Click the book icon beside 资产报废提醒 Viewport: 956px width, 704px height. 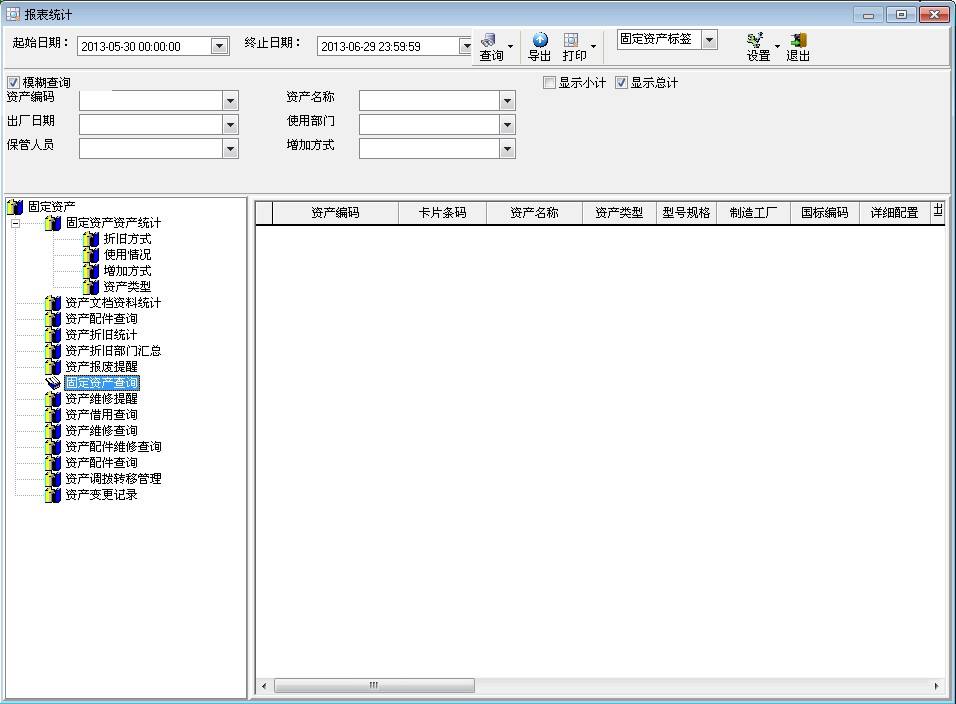point(52,367)
